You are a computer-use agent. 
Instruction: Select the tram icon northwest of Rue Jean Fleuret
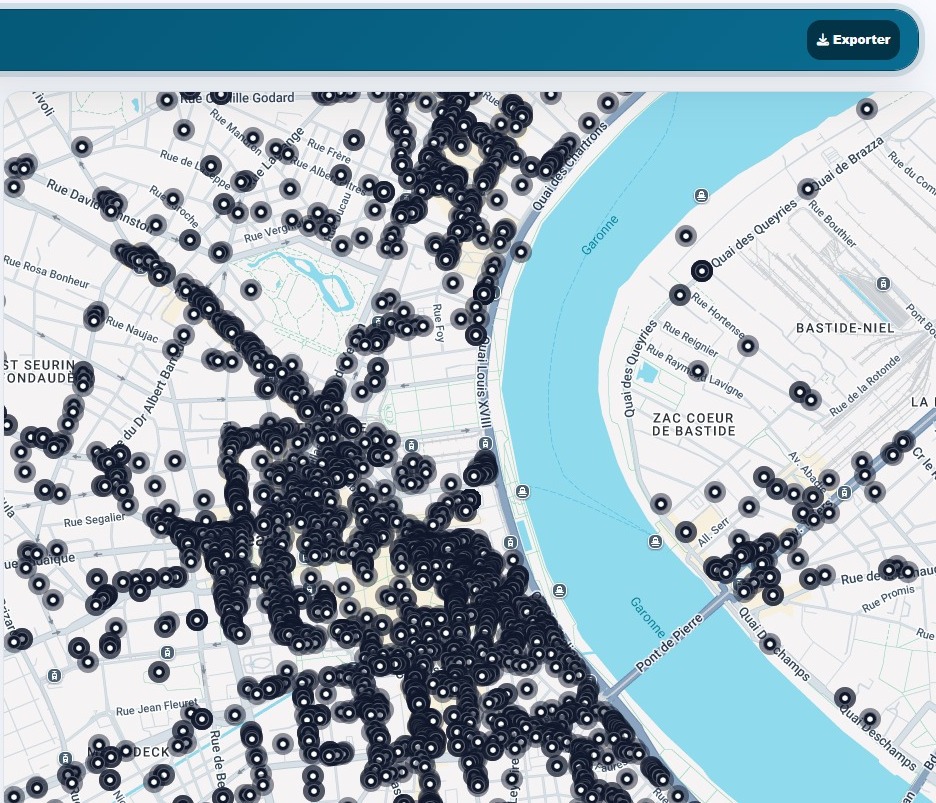[54, 676]
